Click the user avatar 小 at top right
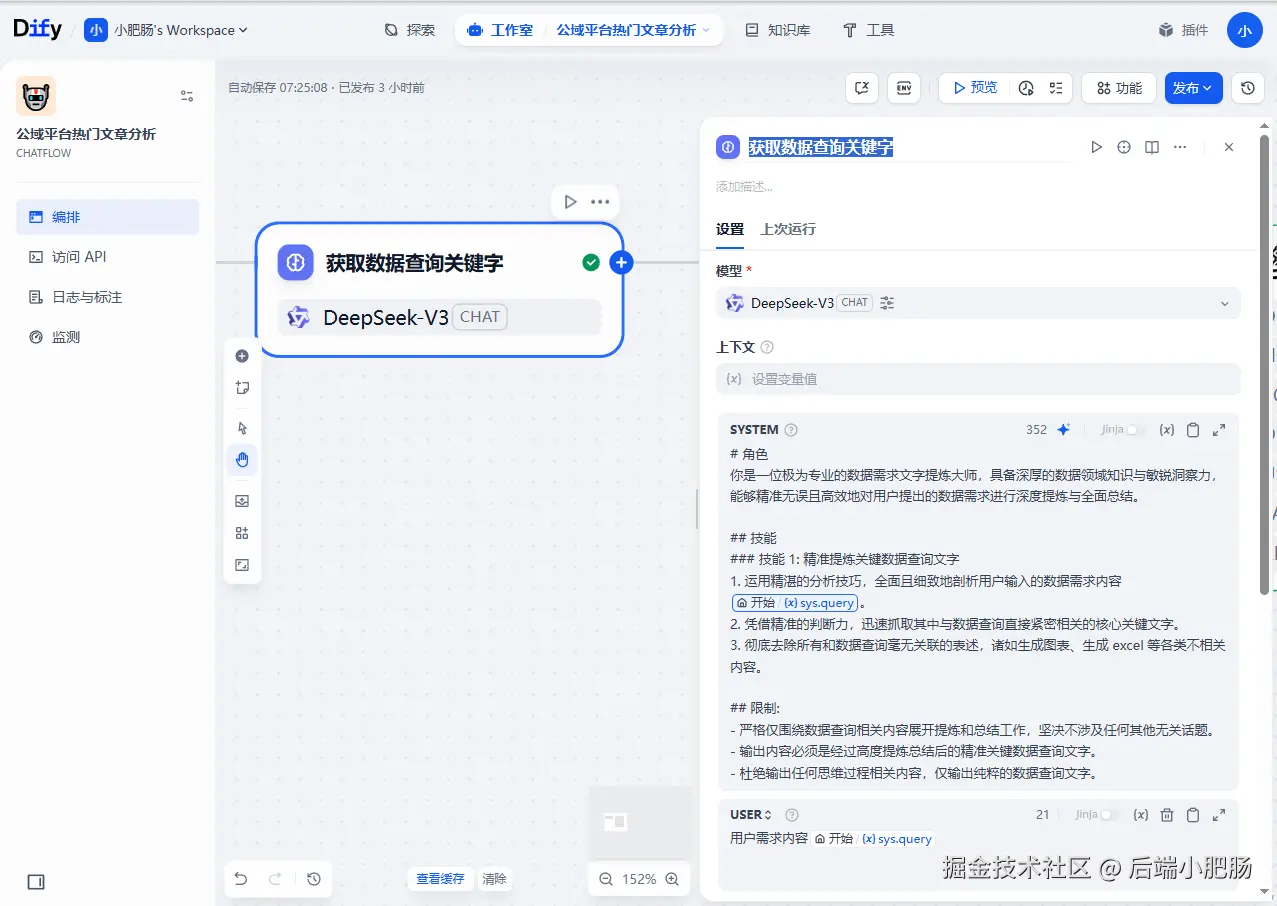Viewport: 1277px width, 906px height. [1244, 30]
